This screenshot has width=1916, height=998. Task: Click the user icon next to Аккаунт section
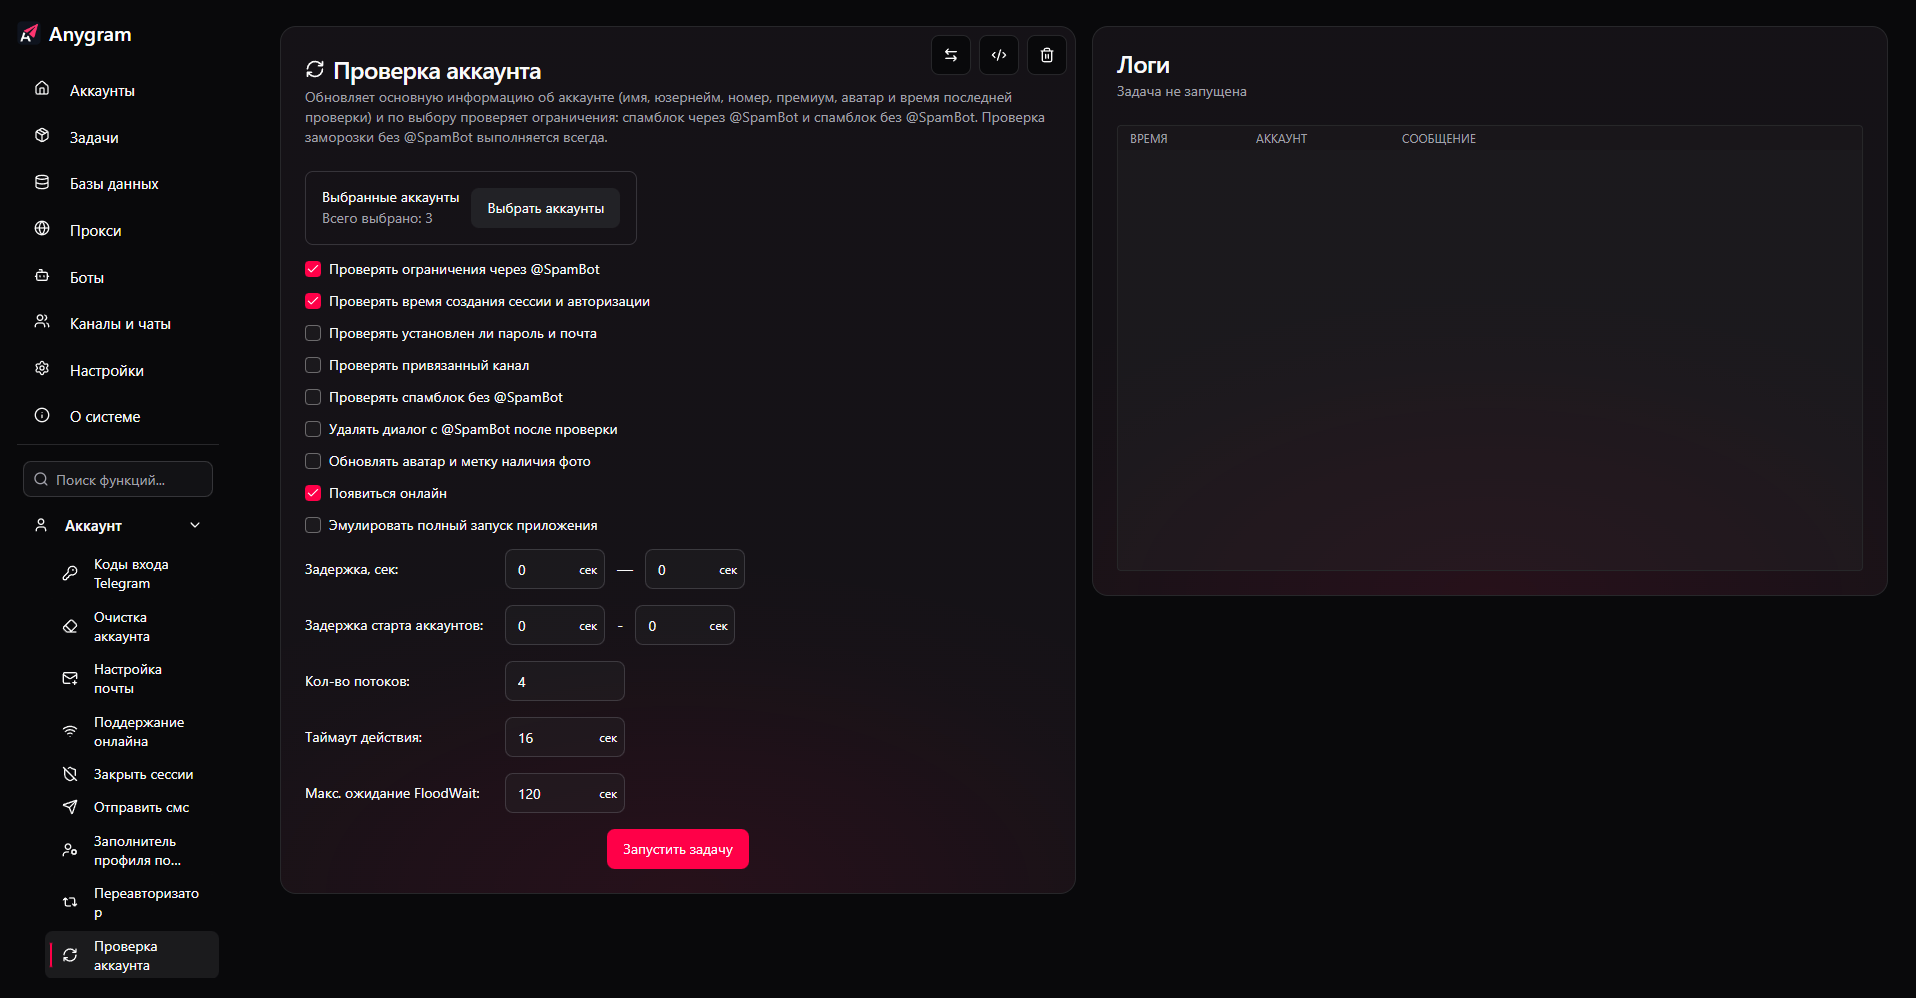click(41, 525)
